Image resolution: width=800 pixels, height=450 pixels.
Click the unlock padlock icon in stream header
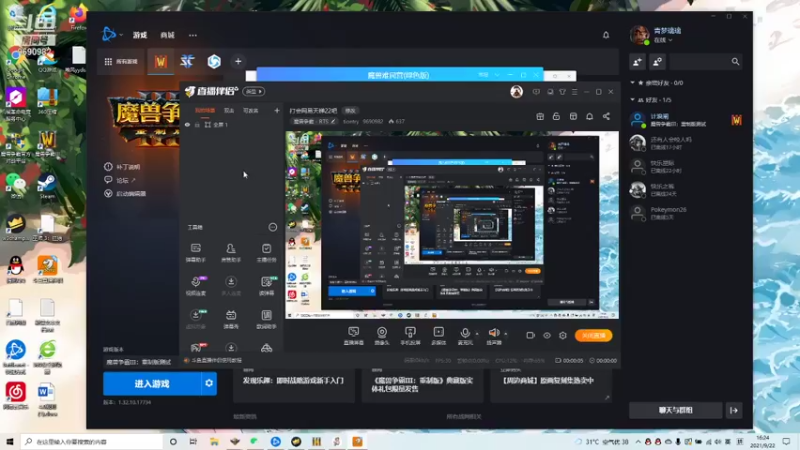tap(556, 116)
